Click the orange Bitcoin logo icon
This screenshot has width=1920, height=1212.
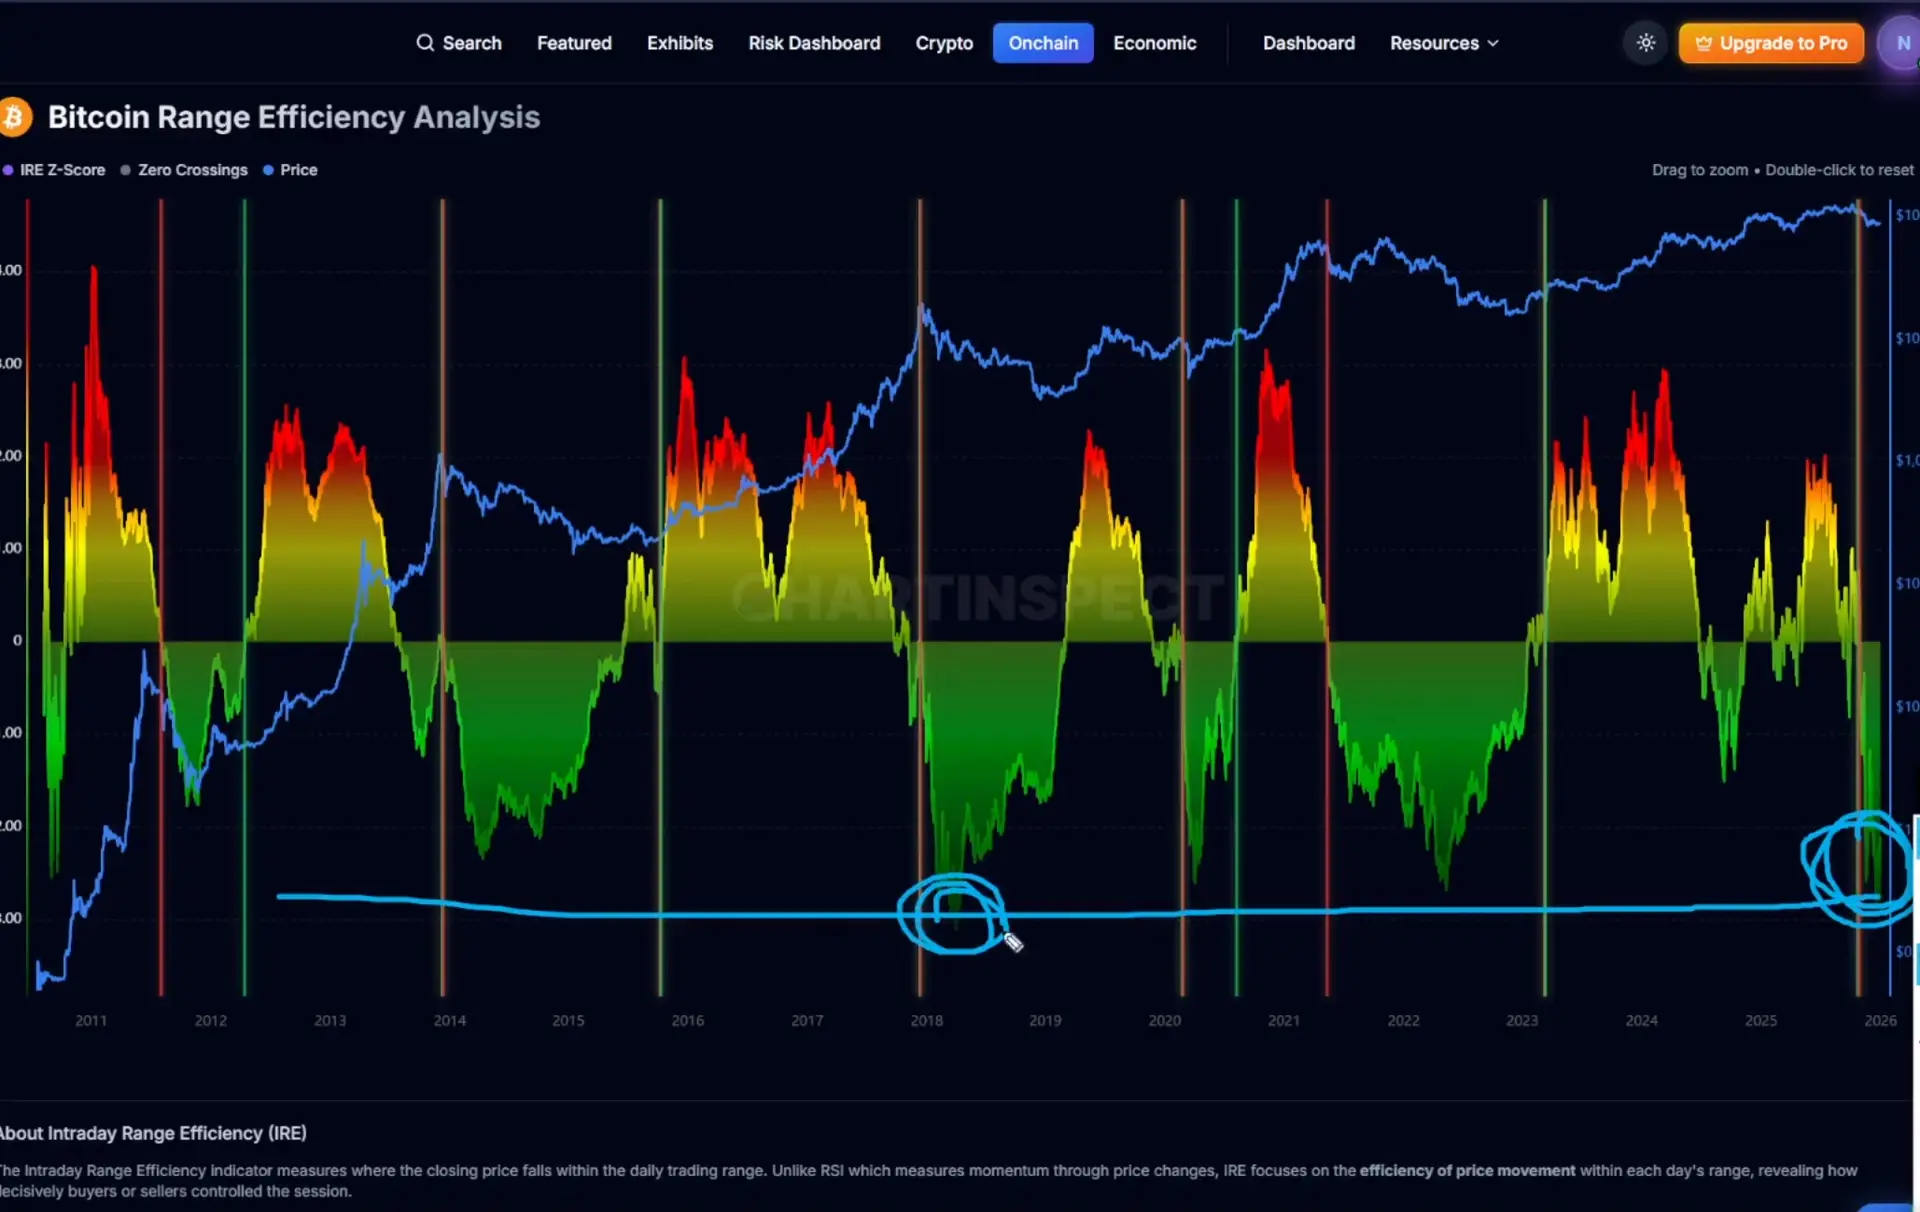click(14, 117)
